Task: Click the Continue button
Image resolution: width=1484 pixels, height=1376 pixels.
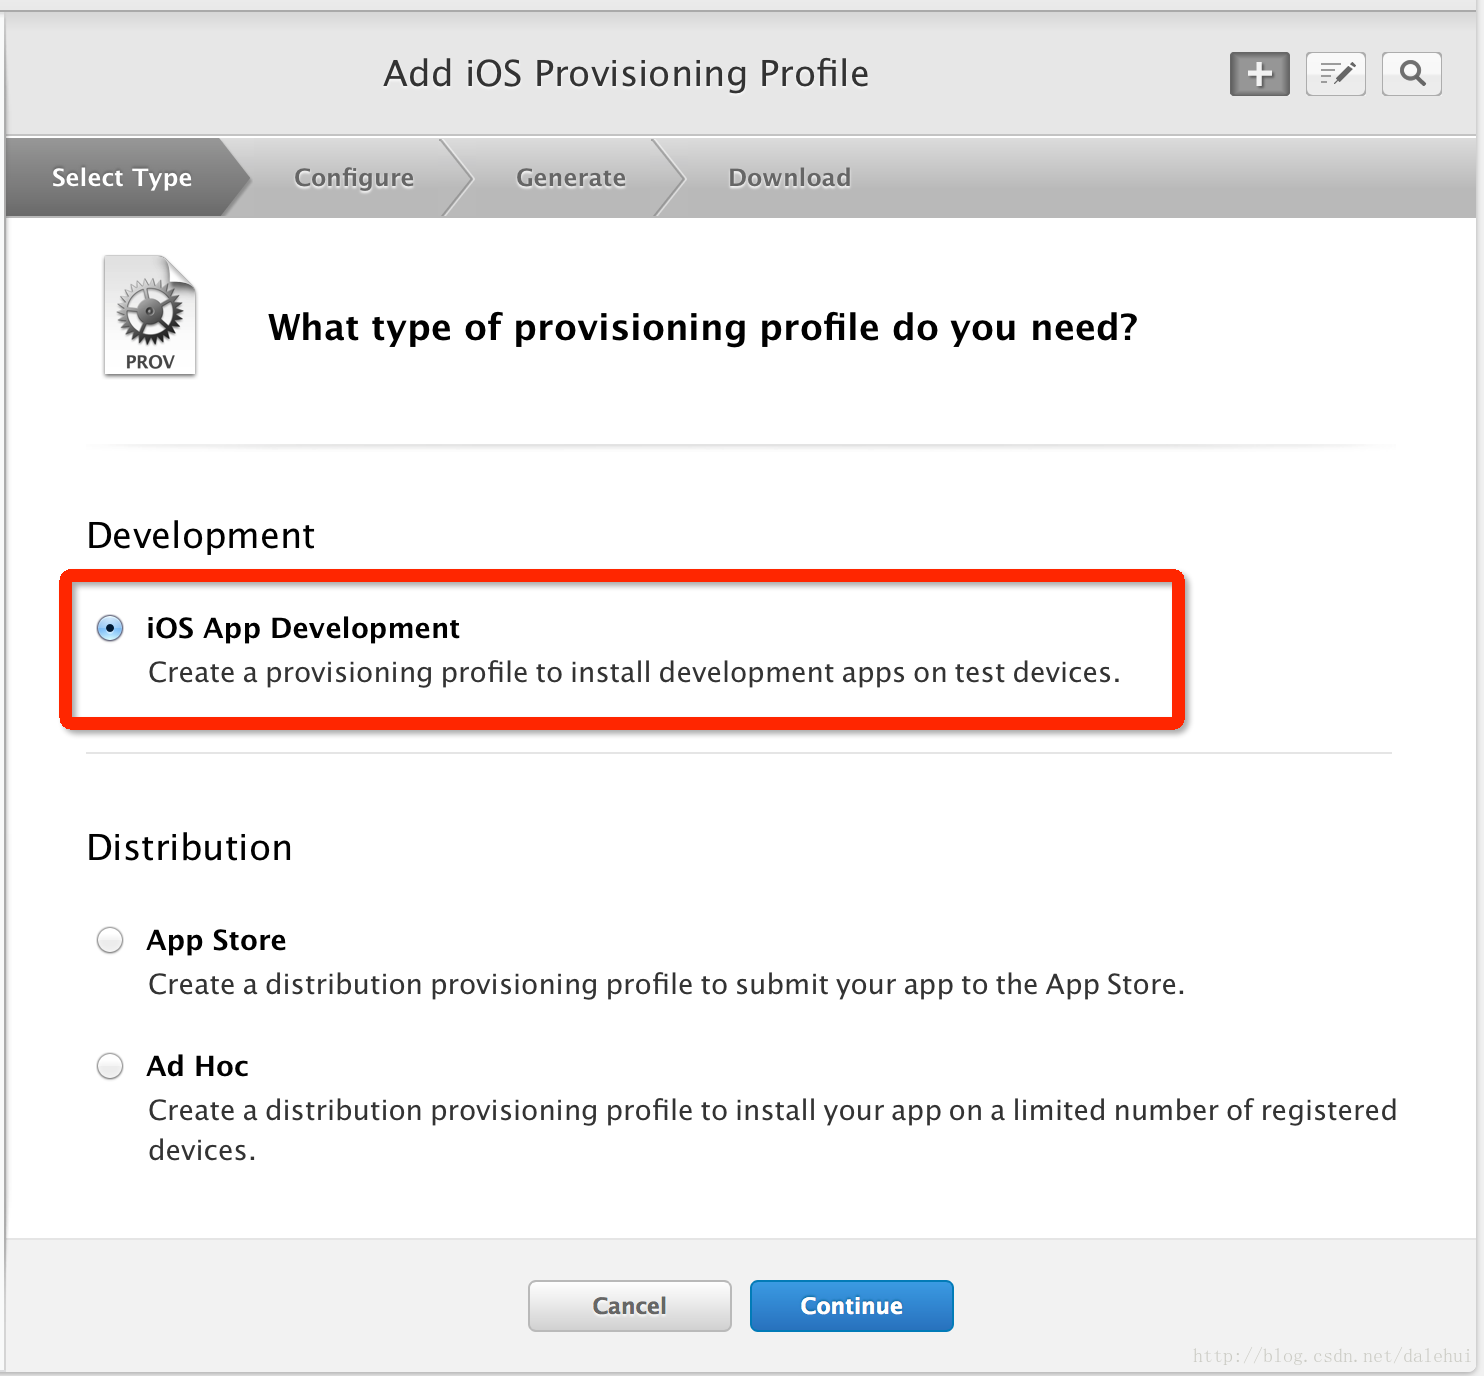Action: [852, 1306]
